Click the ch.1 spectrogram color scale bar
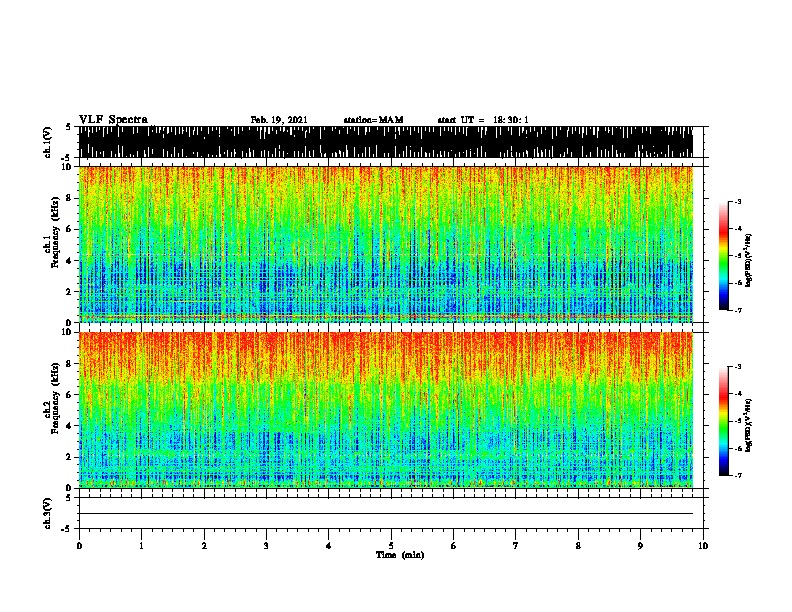Screen dimensions: 792x612 point(724,256)
